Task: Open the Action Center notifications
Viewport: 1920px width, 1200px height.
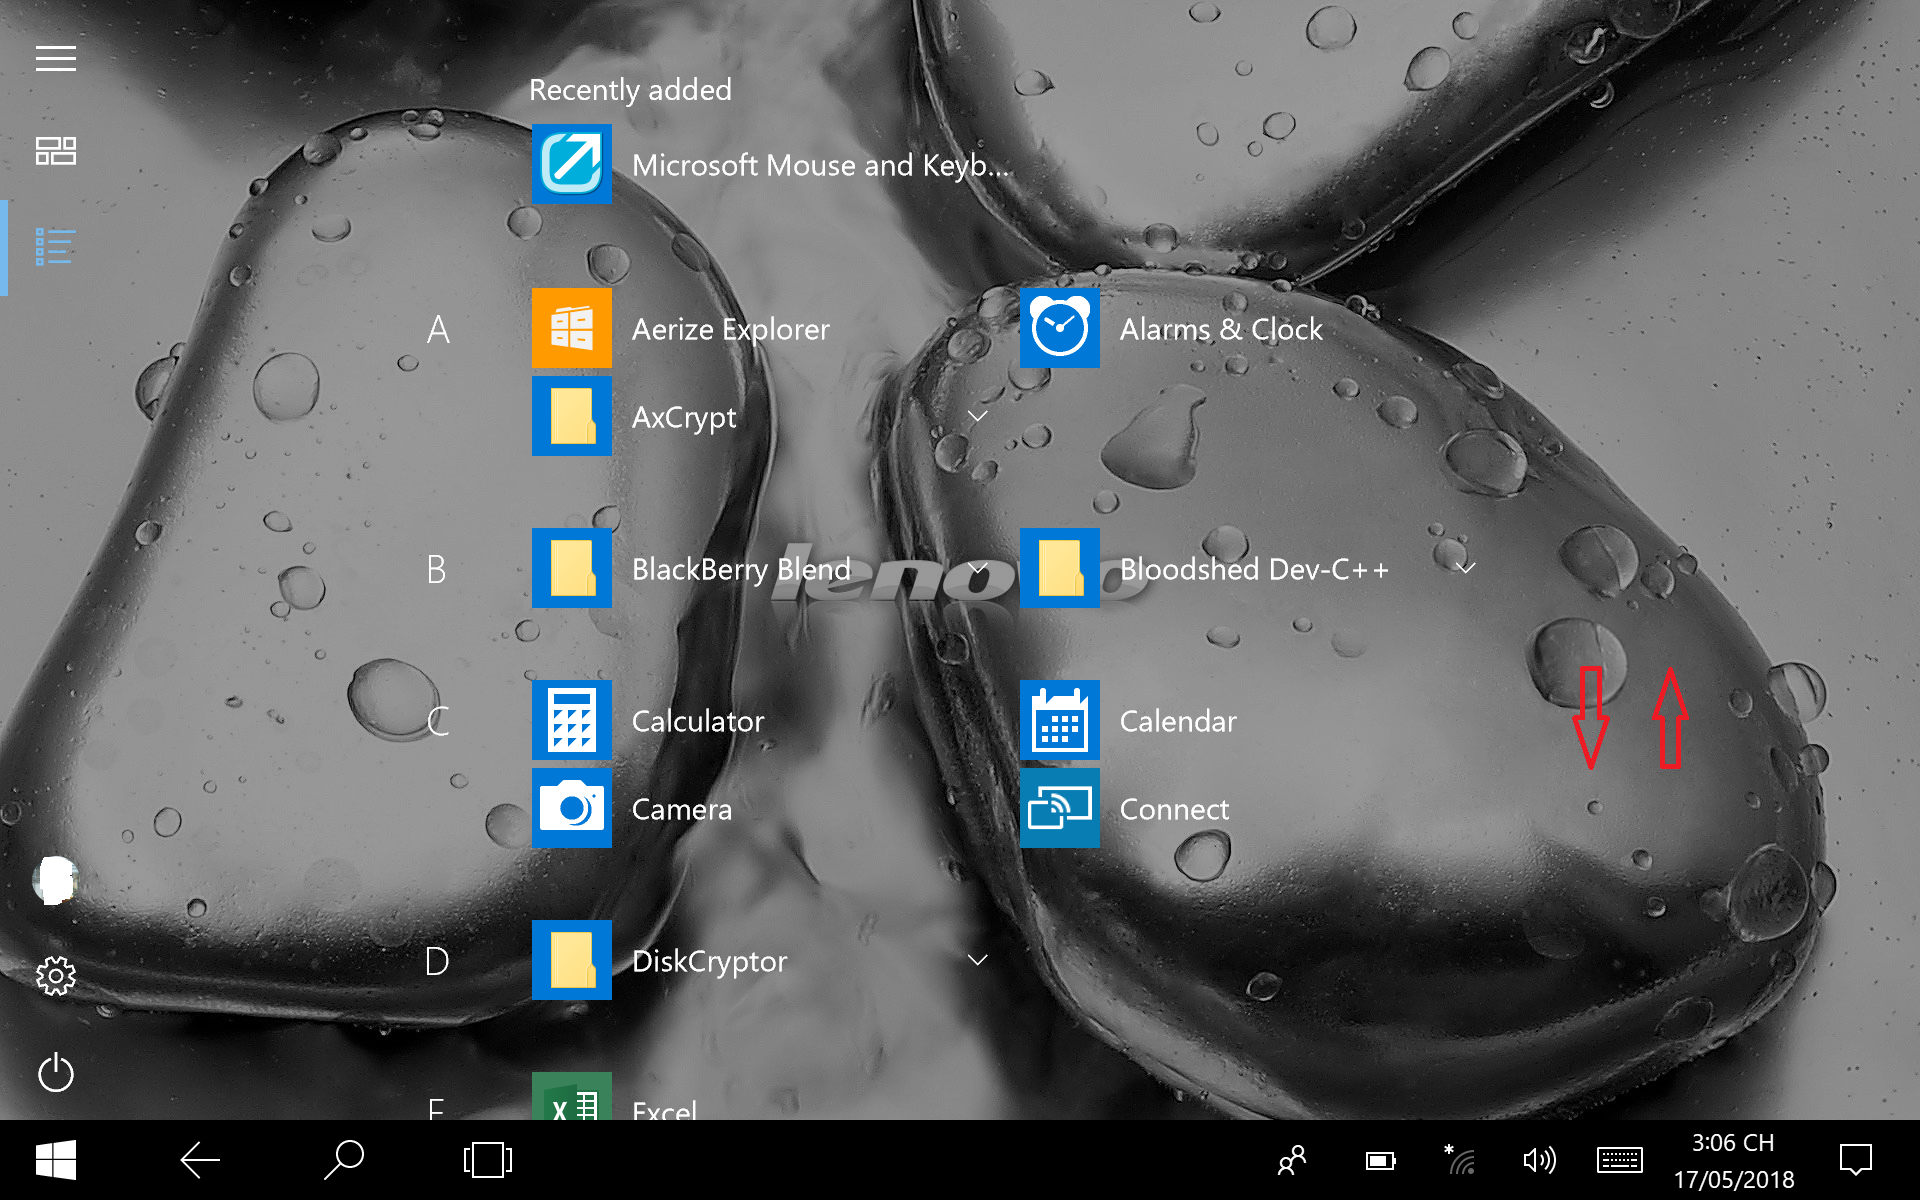Action: coord(1856,1160)
